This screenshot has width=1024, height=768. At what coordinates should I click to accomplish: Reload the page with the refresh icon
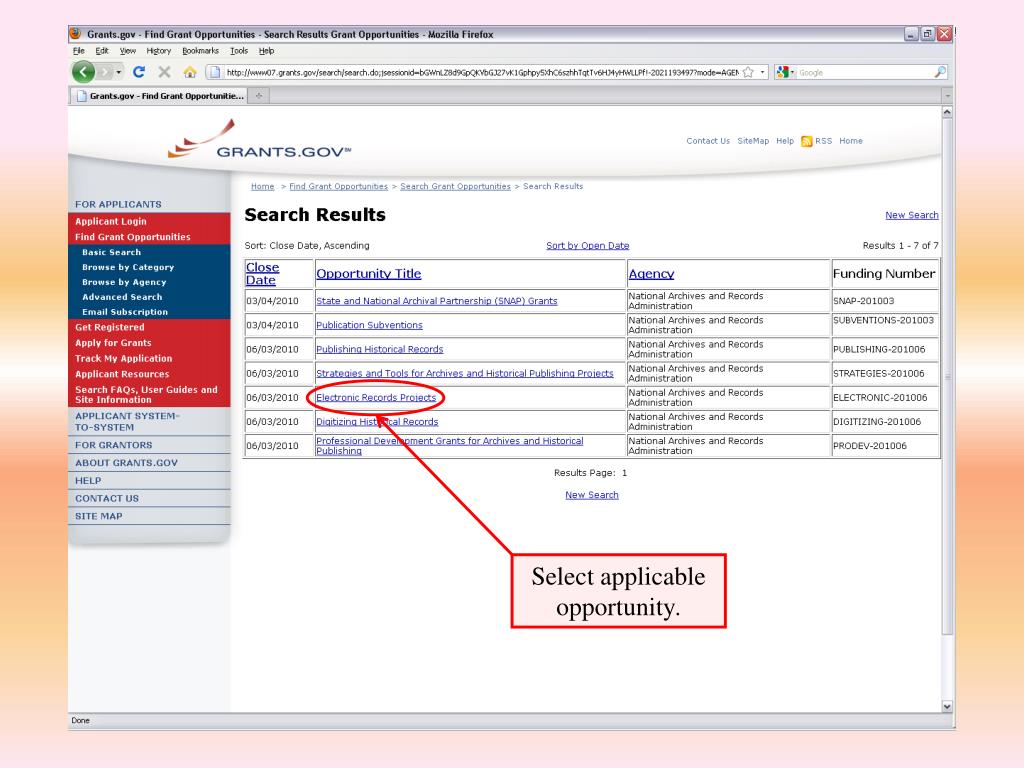pos(138,72)
